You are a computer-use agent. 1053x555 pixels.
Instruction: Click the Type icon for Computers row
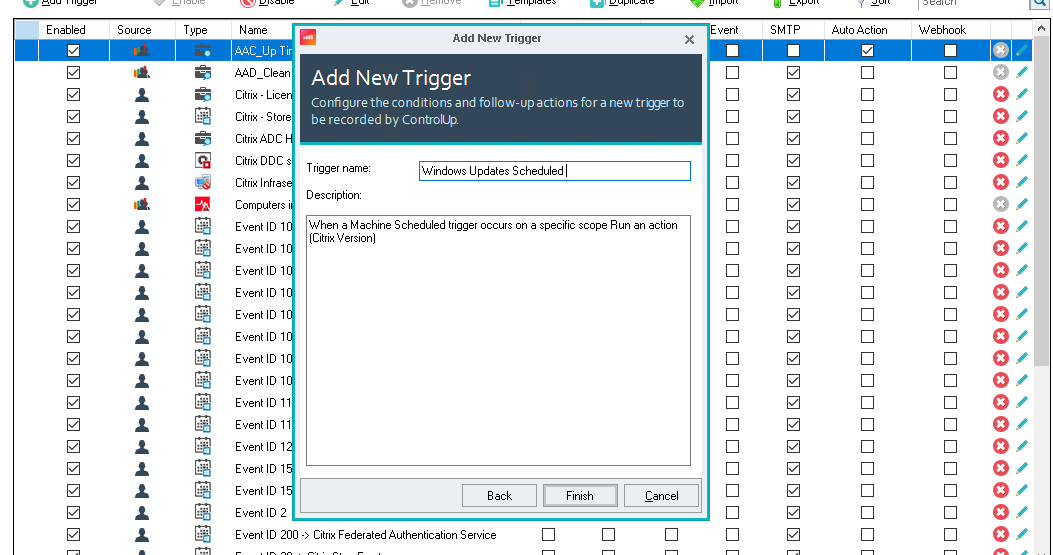pyautogui.click(x=203, y=205)
